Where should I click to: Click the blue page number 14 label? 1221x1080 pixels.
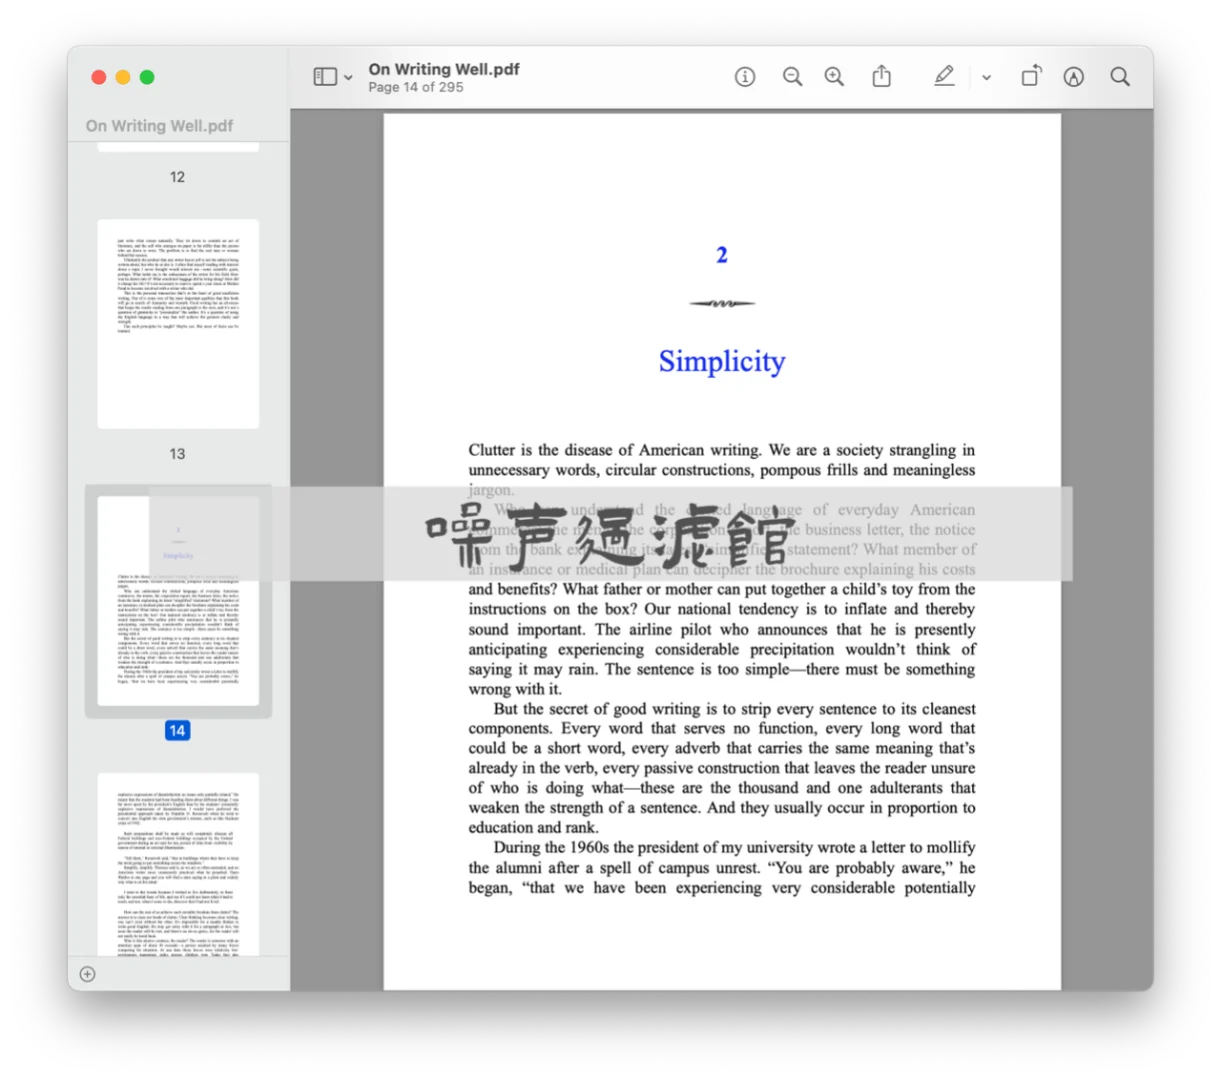click(177, 731)
